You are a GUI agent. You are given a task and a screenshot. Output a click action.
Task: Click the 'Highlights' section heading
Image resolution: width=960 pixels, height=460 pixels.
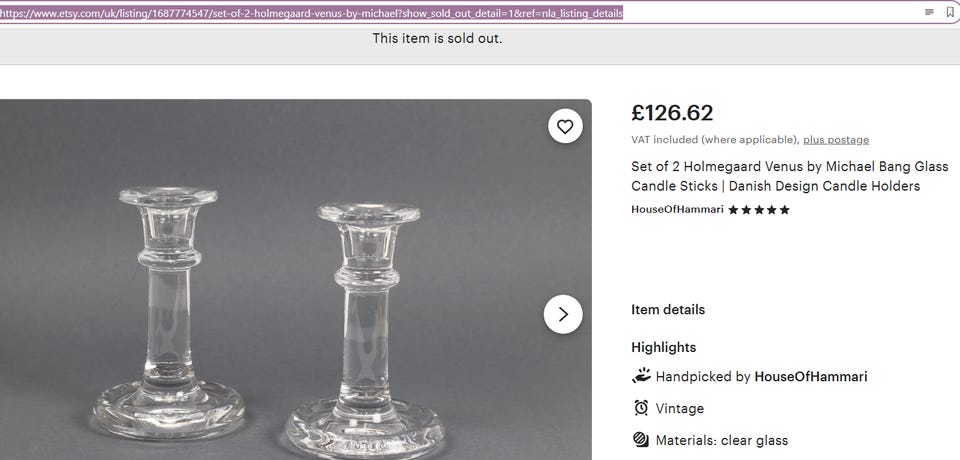coord(663,348)
